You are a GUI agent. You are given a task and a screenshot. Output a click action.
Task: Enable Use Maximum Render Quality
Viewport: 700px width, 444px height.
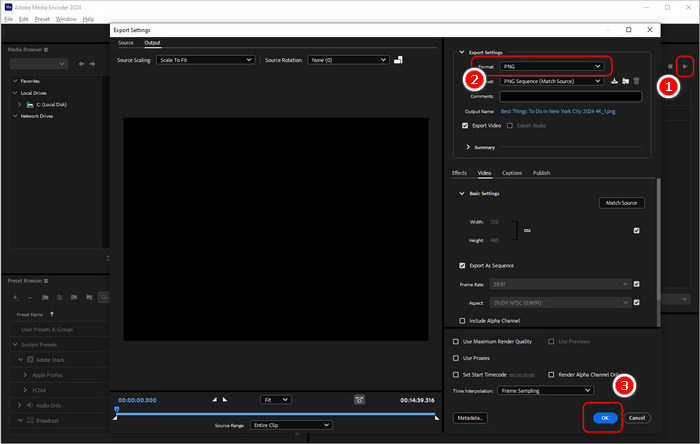[x=456, y=341]
